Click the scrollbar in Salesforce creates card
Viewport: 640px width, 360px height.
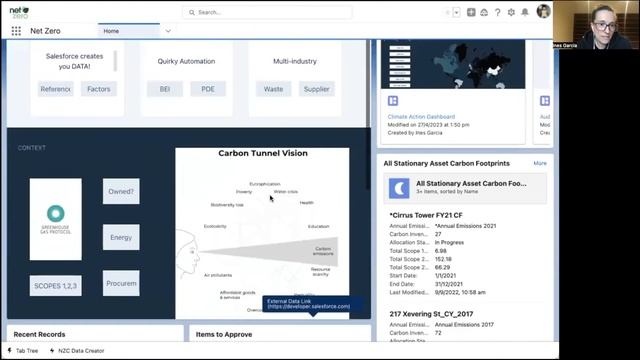(x=115, y=61)
